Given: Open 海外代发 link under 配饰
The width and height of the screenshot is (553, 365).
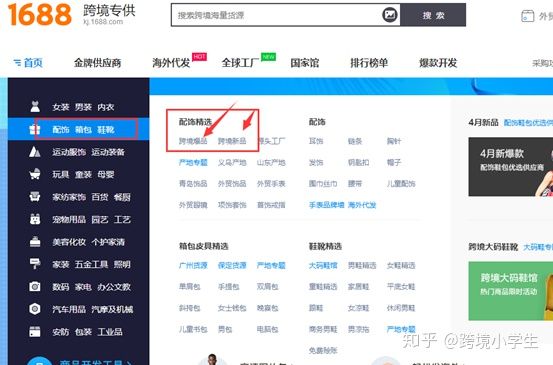Looking at the screenshot, I should [362, 205].
